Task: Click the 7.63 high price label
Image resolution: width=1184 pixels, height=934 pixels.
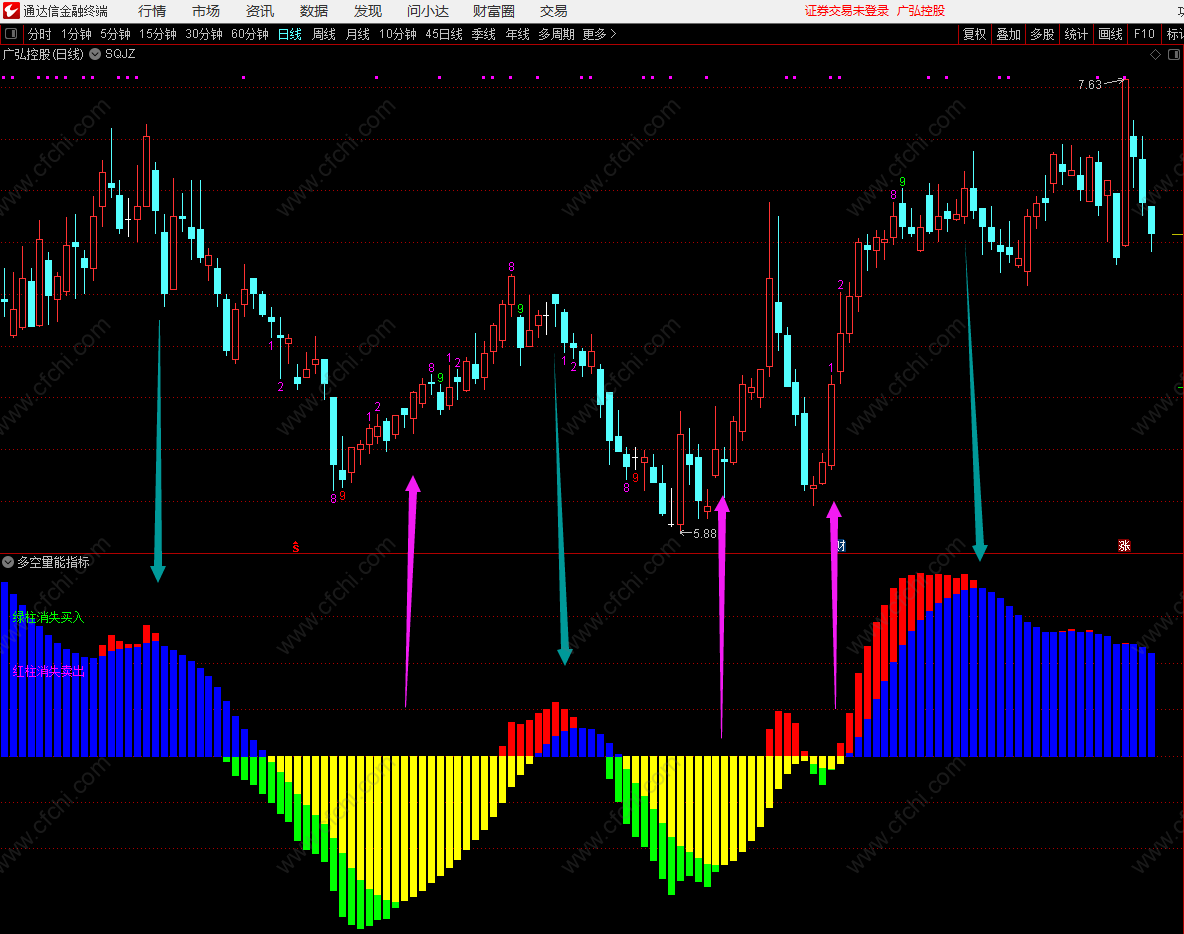Action: 1090,85
